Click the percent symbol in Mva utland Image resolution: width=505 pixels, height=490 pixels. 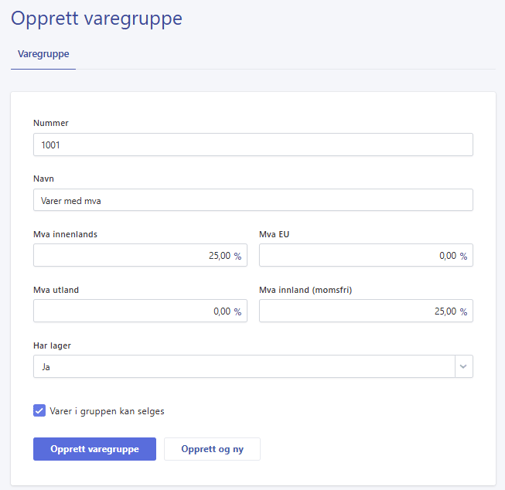click(237, 312)
